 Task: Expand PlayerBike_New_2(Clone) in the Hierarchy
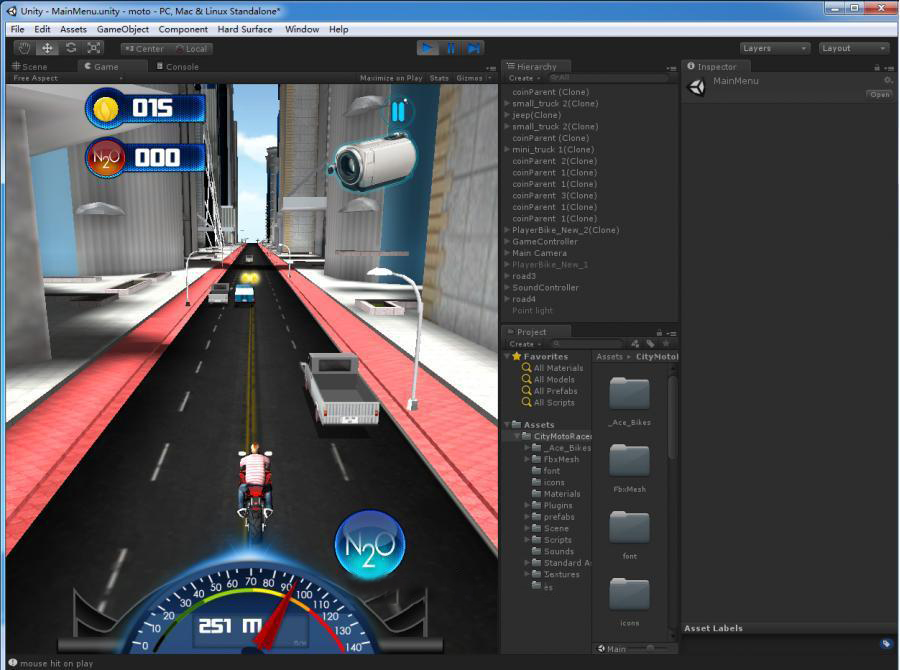point(507,230)
